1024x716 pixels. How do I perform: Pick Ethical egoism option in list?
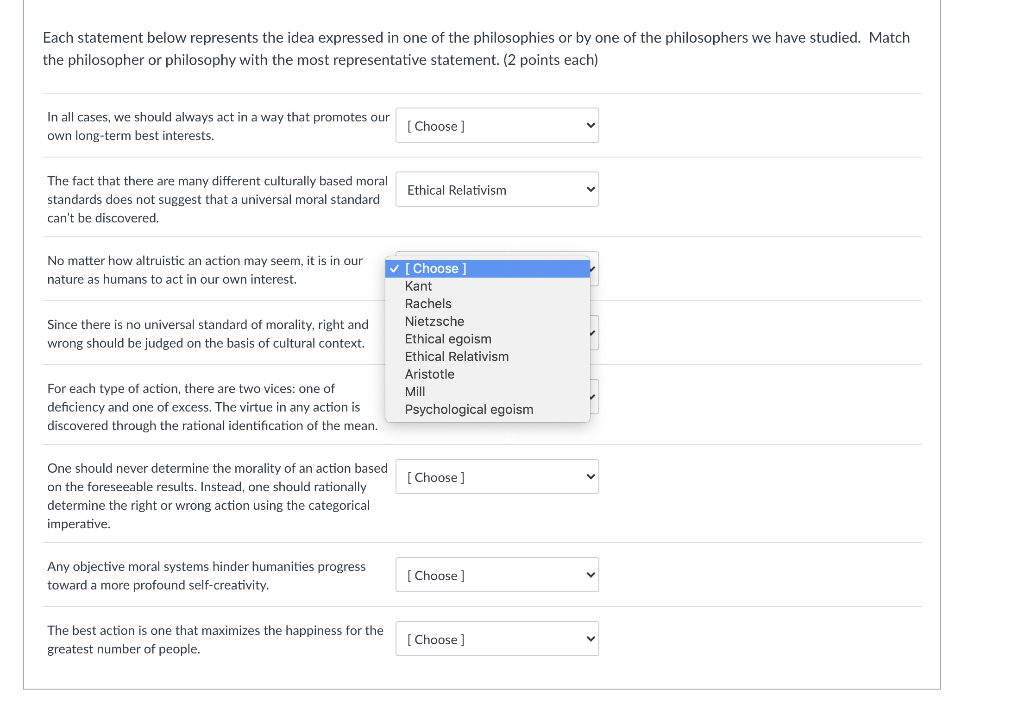[448, 339]
